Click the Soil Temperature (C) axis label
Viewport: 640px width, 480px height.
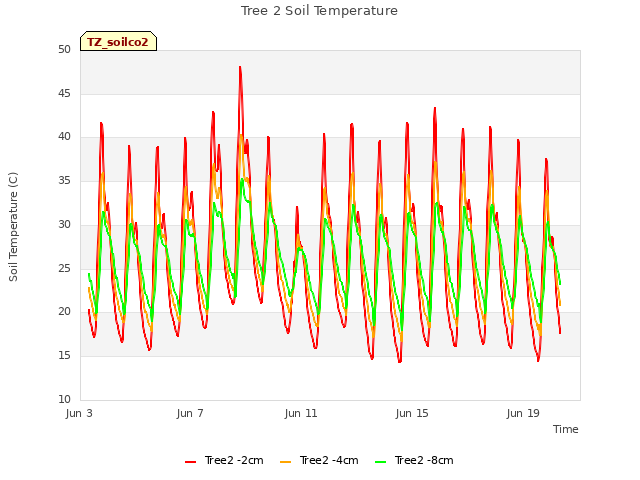coord(13,227)
